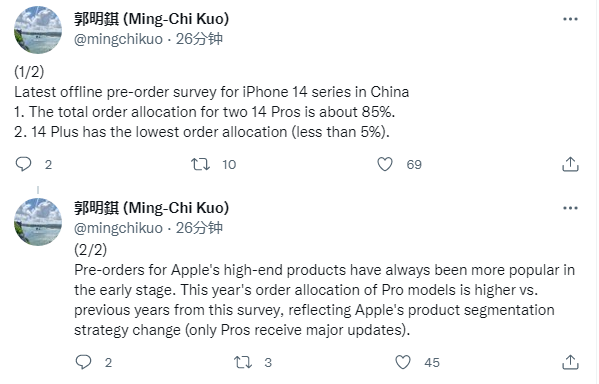Screen dimensions: 599x384
Task: Open Ming-Chi Kuo avatar on first tweet
Action: pyautogui.click(x=38, y=30)
